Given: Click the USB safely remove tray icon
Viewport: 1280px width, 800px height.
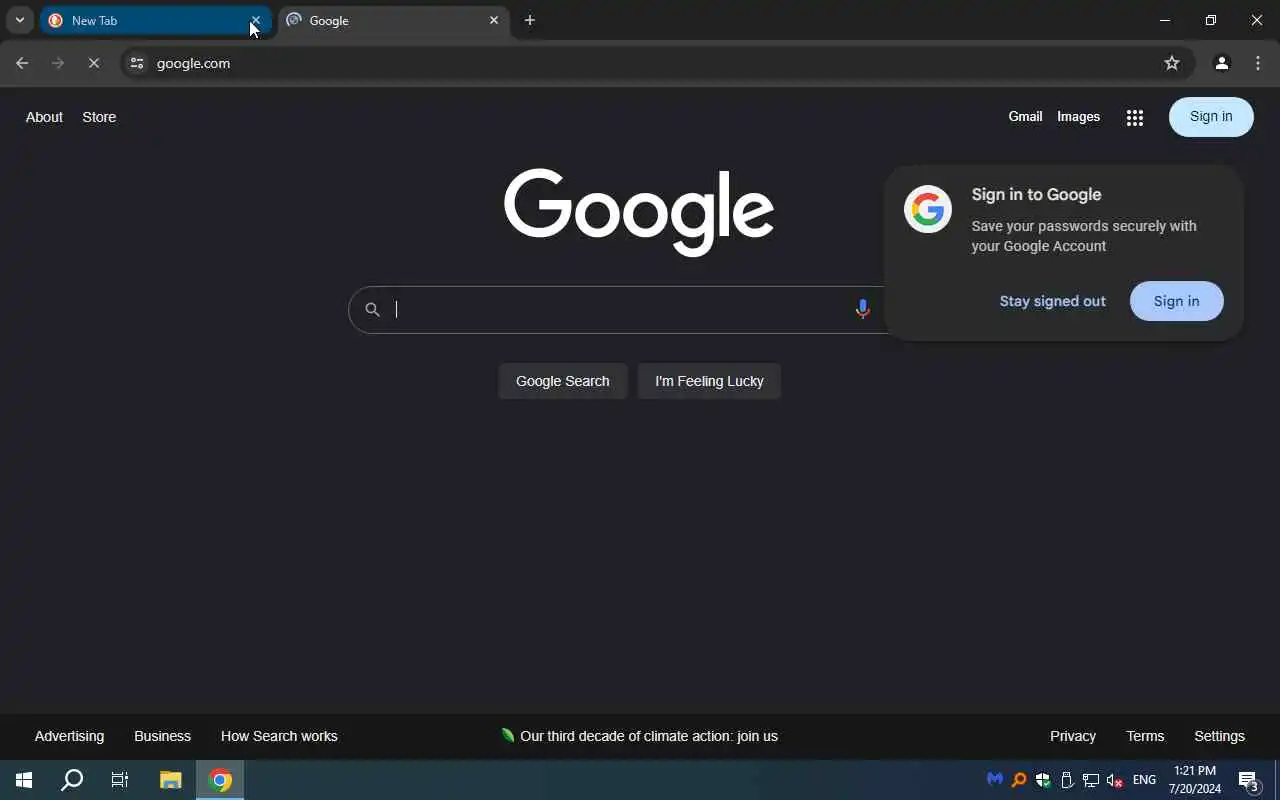Looking at the screenshot, I should coord(1067,780).
